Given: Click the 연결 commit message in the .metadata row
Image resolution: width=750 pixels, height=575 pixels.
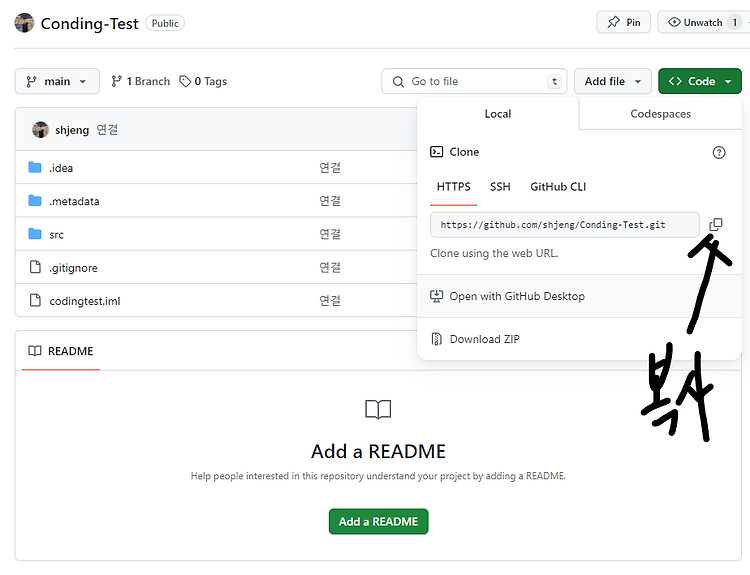Looking at the screenshot, I should click(x=330, y=200).
